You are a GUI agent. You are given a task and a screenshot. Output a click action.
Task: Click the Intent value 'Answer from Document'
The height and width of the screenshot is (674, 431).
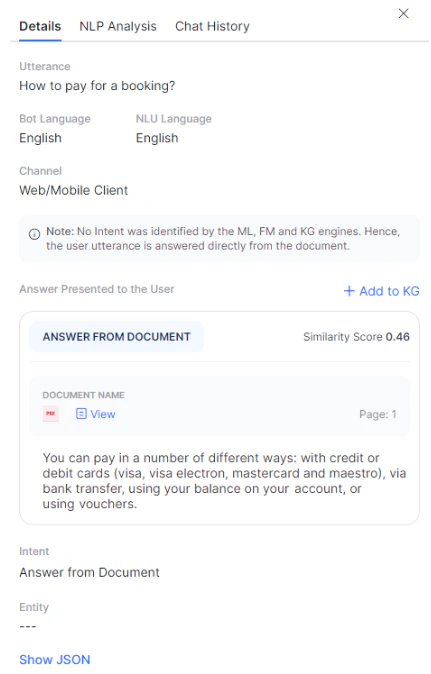coord(89,572)
